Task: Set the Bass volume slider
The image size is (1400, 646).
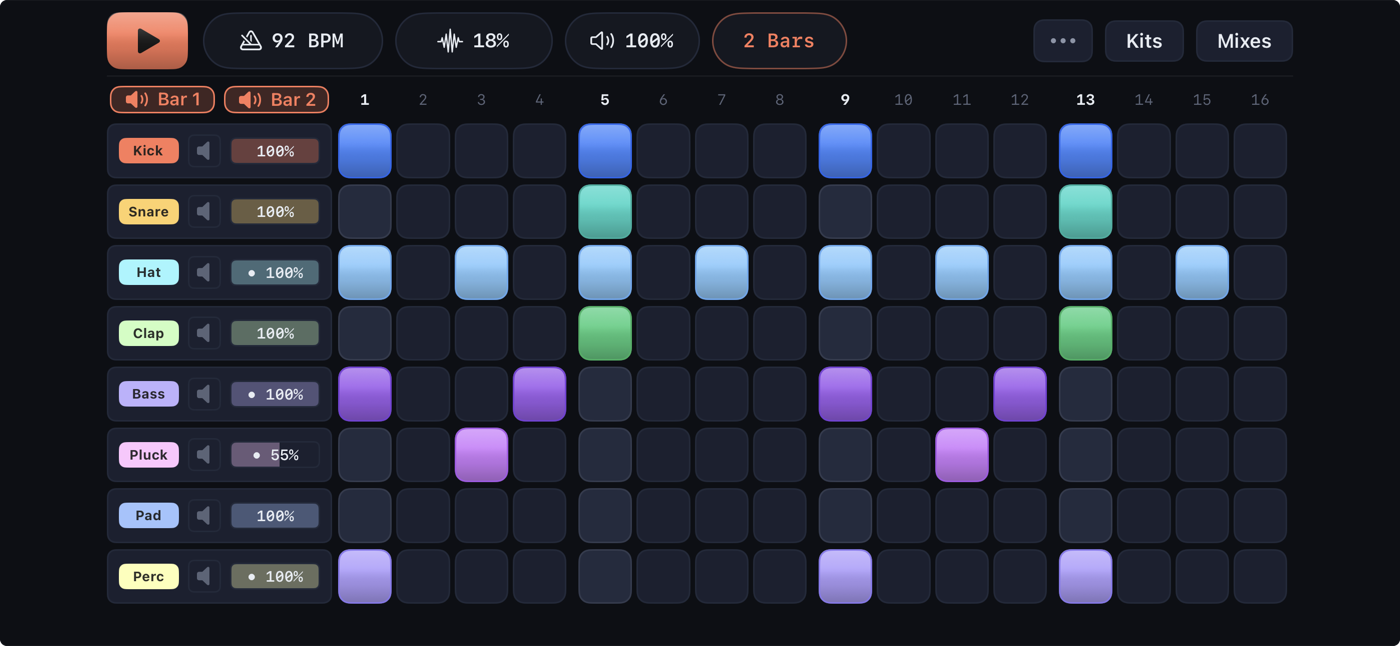Action: point(275,394)
